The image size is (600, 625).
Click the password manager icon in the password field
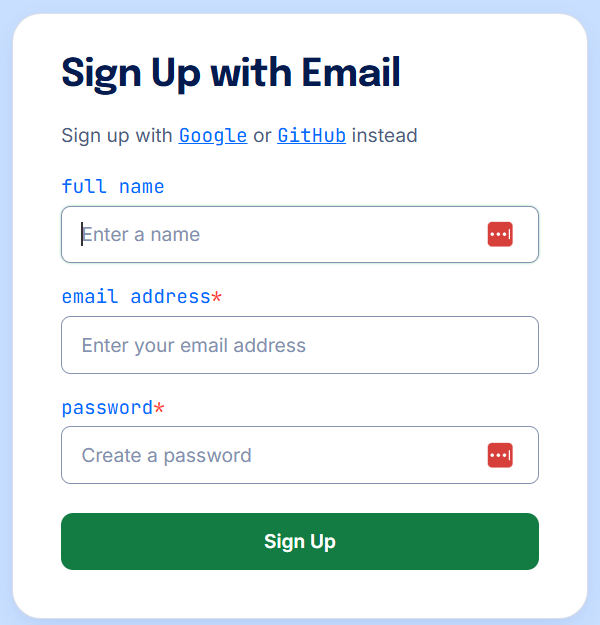[x=500, y=456]
